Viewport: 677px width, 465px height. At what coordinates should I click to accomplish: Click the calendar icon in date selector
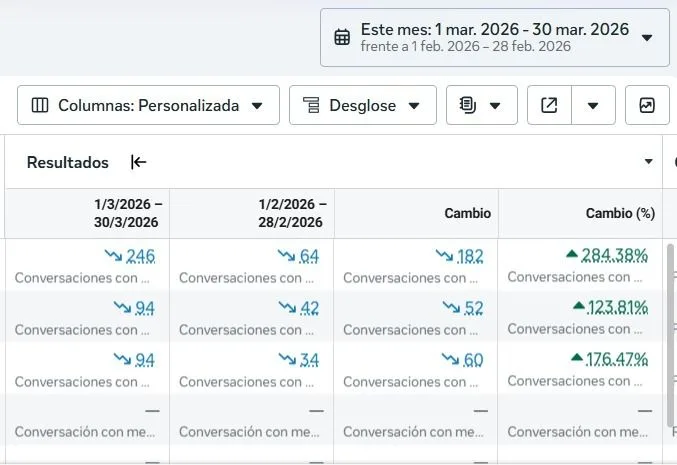(x=342, y=38)
